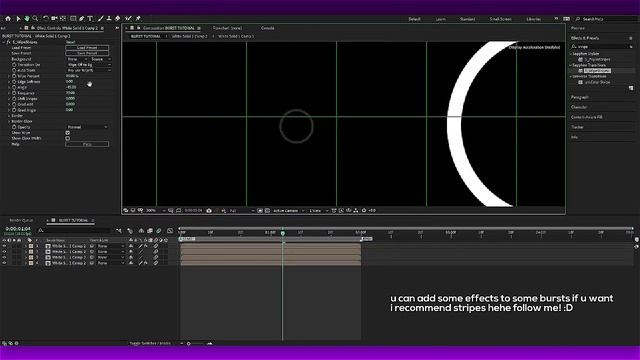Expand the Border property group
The width and height of the screenshot is (640, 360).
click(x=9, y=116)
